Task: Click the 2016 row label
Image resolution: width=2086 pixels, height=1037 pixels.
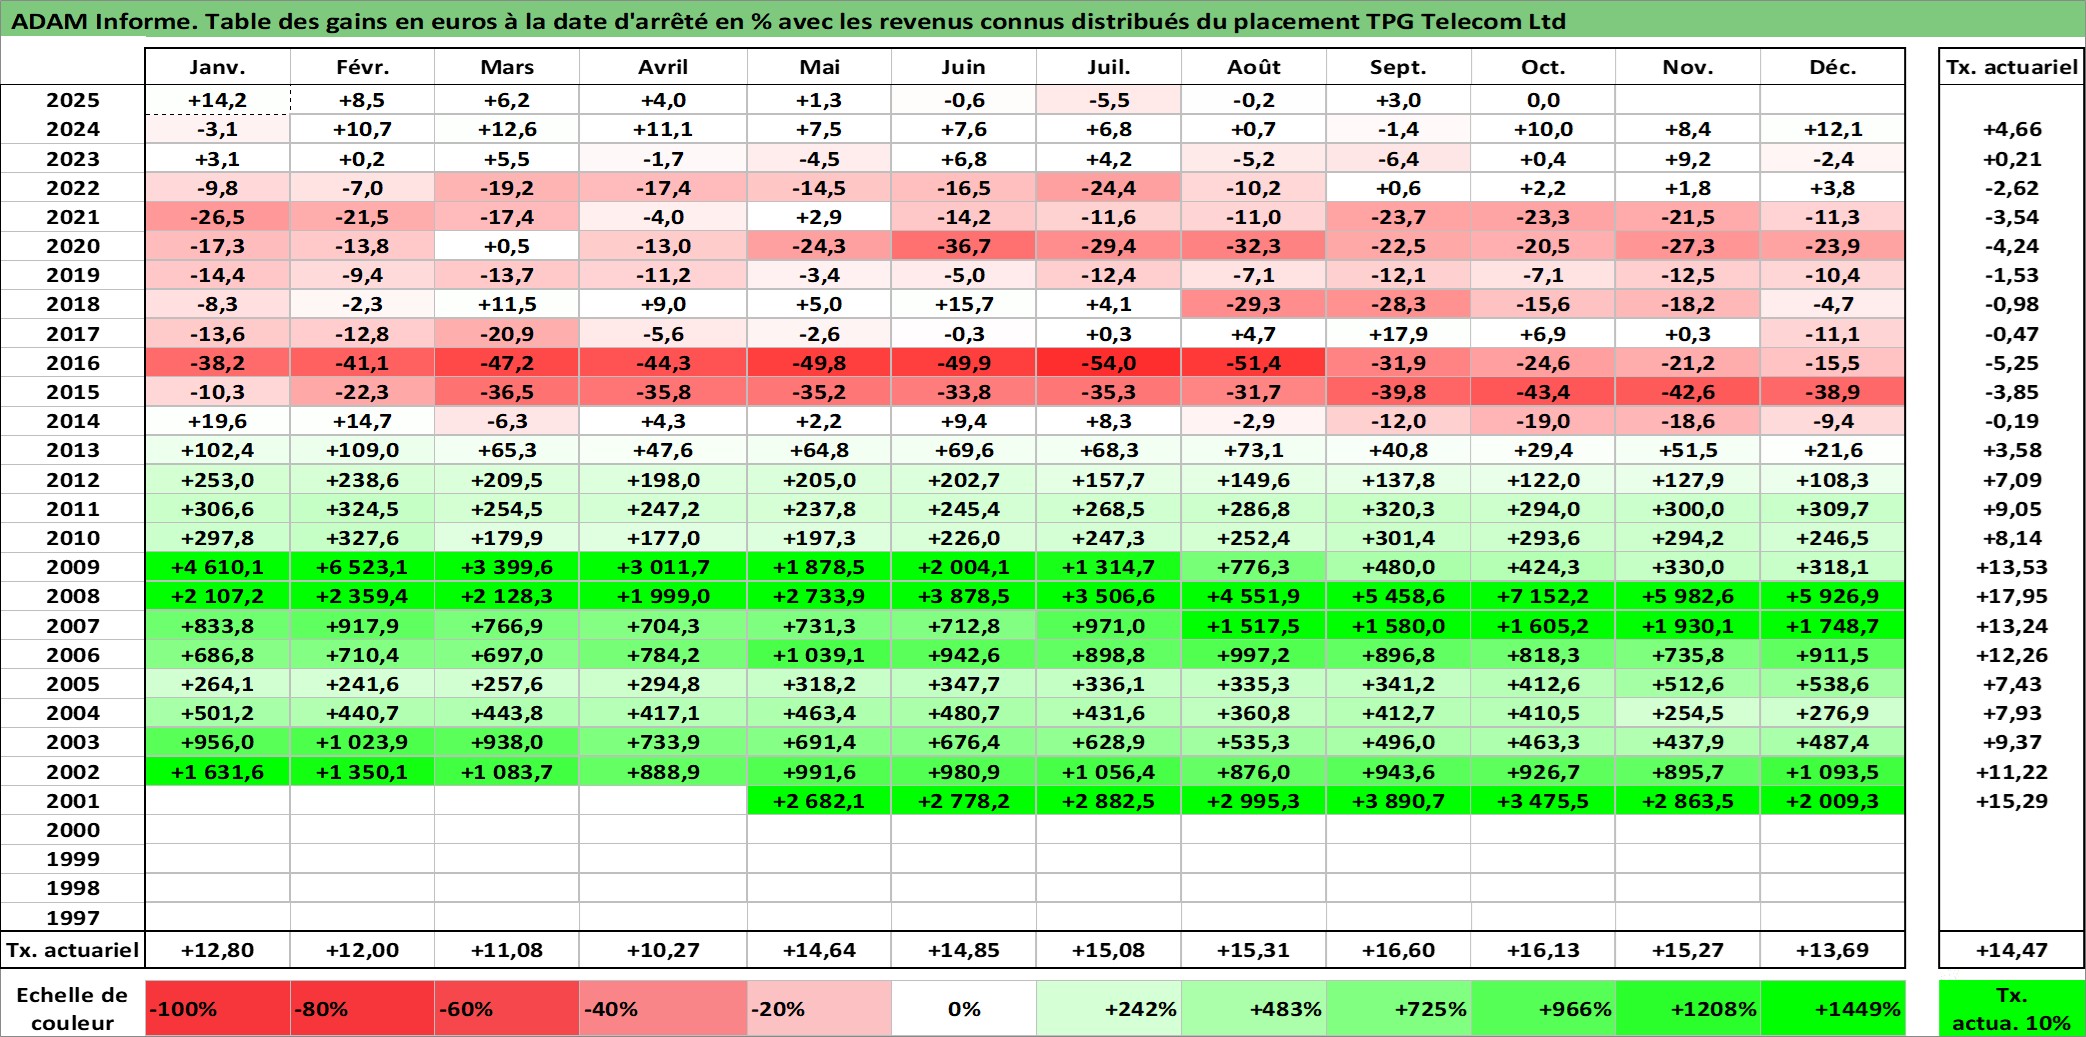Action: tap(73, 363)
